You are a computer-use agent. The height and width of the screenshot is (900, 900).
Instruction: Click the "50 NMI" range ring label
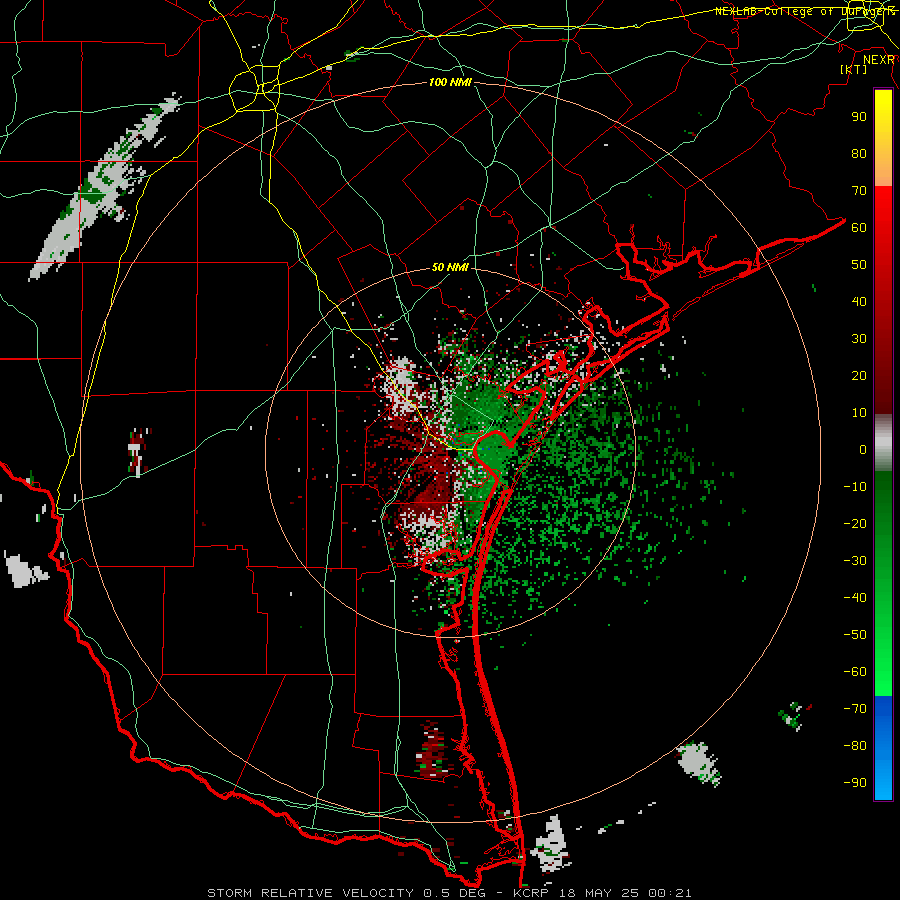tap(450, 267)
